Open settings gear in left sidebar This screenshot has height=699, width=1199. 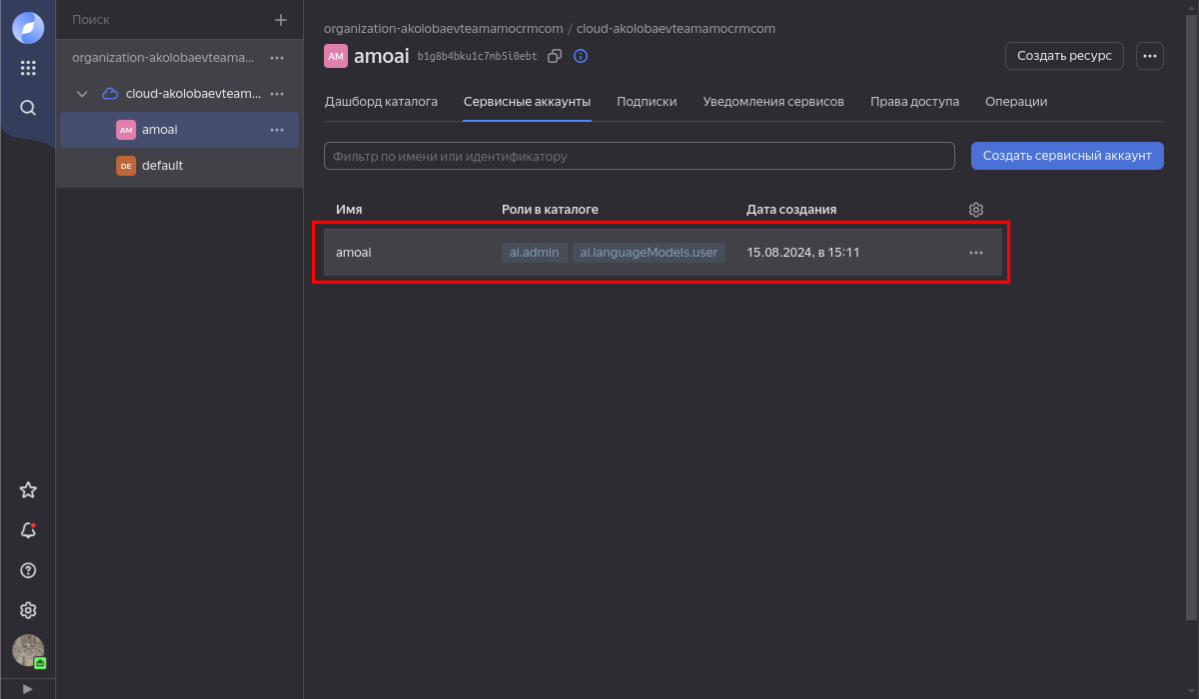coord(28,610)
